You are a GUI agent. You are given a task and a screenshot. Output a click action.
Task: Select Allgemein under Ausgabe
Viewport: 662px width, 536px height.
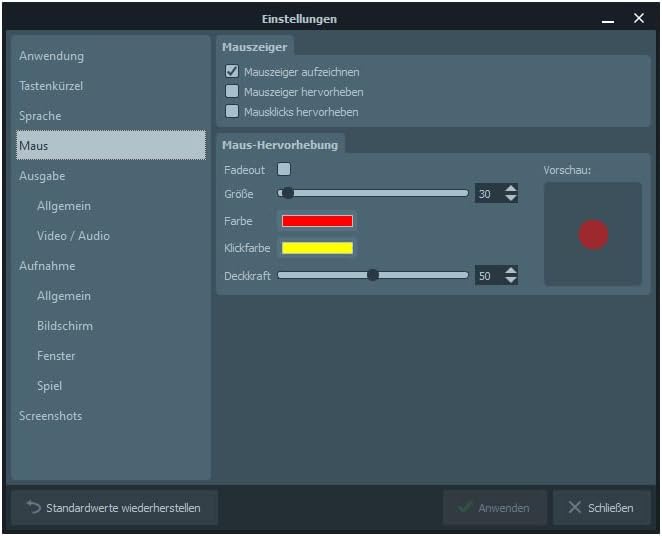(111, 206)
